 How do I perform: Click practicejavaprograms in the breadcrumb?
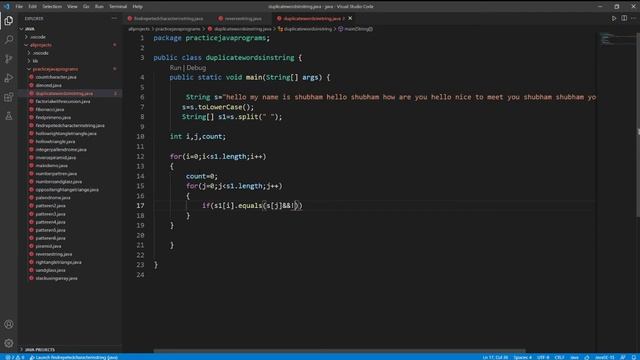pyautogui.click(x=178, y=29)
